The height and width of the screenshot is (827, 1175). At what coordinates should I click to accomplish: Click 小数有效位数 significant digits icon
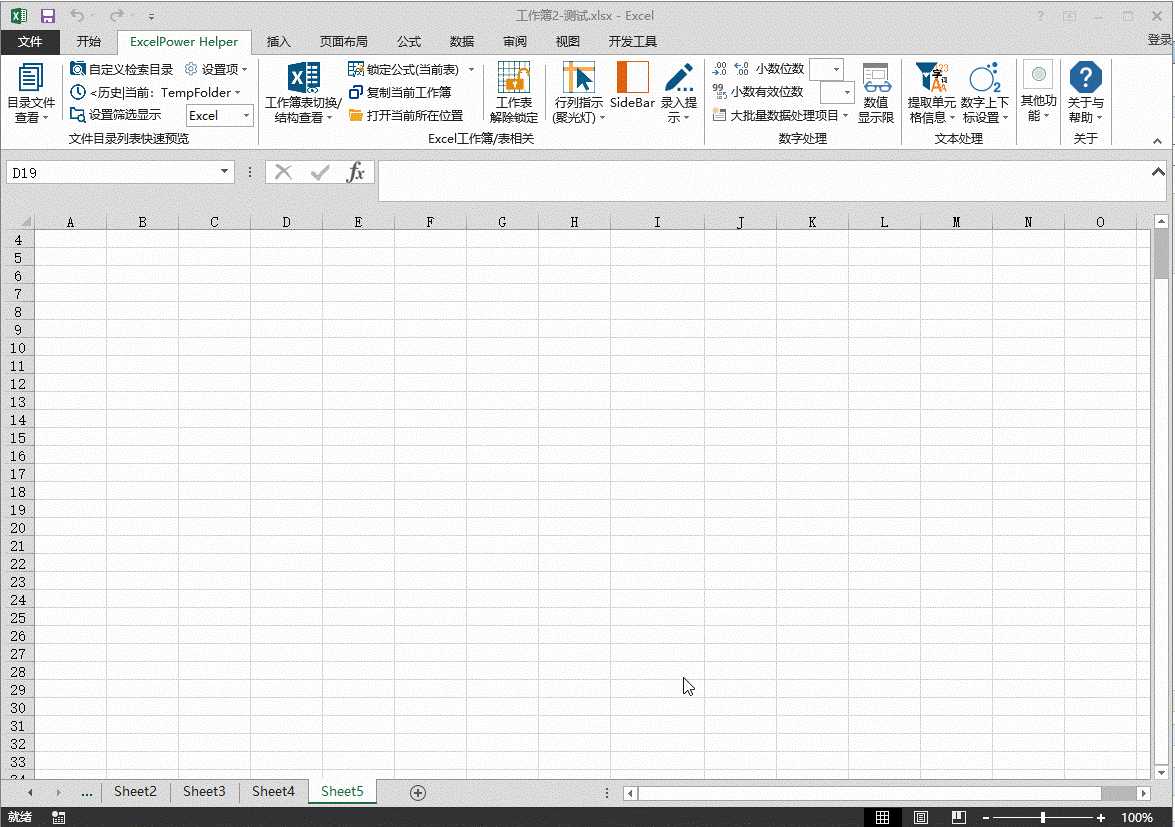point(719,91)
